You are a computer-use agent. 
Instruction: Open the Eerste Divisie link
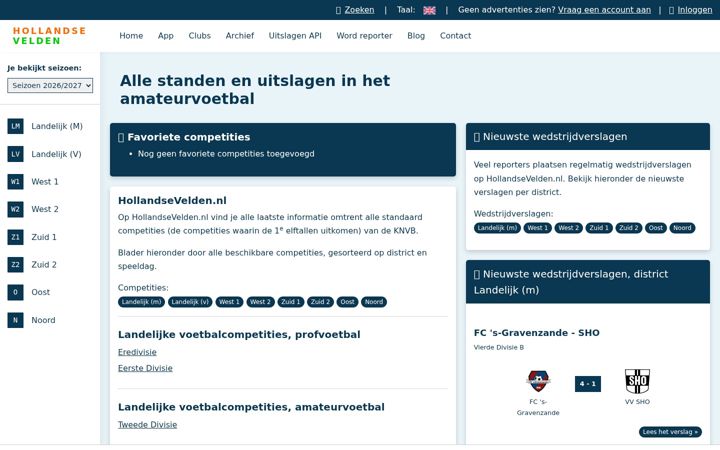[x=145, y=368]
